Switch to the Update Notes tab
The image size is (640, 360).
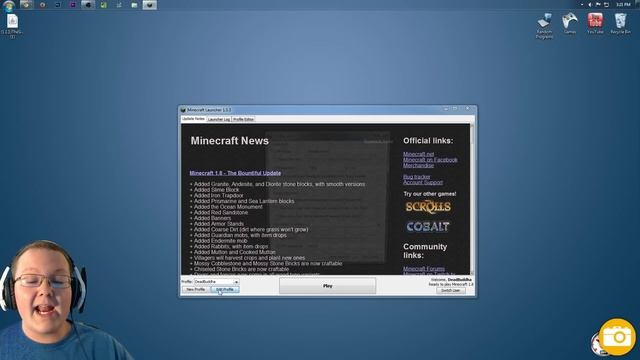click(193, 119)
